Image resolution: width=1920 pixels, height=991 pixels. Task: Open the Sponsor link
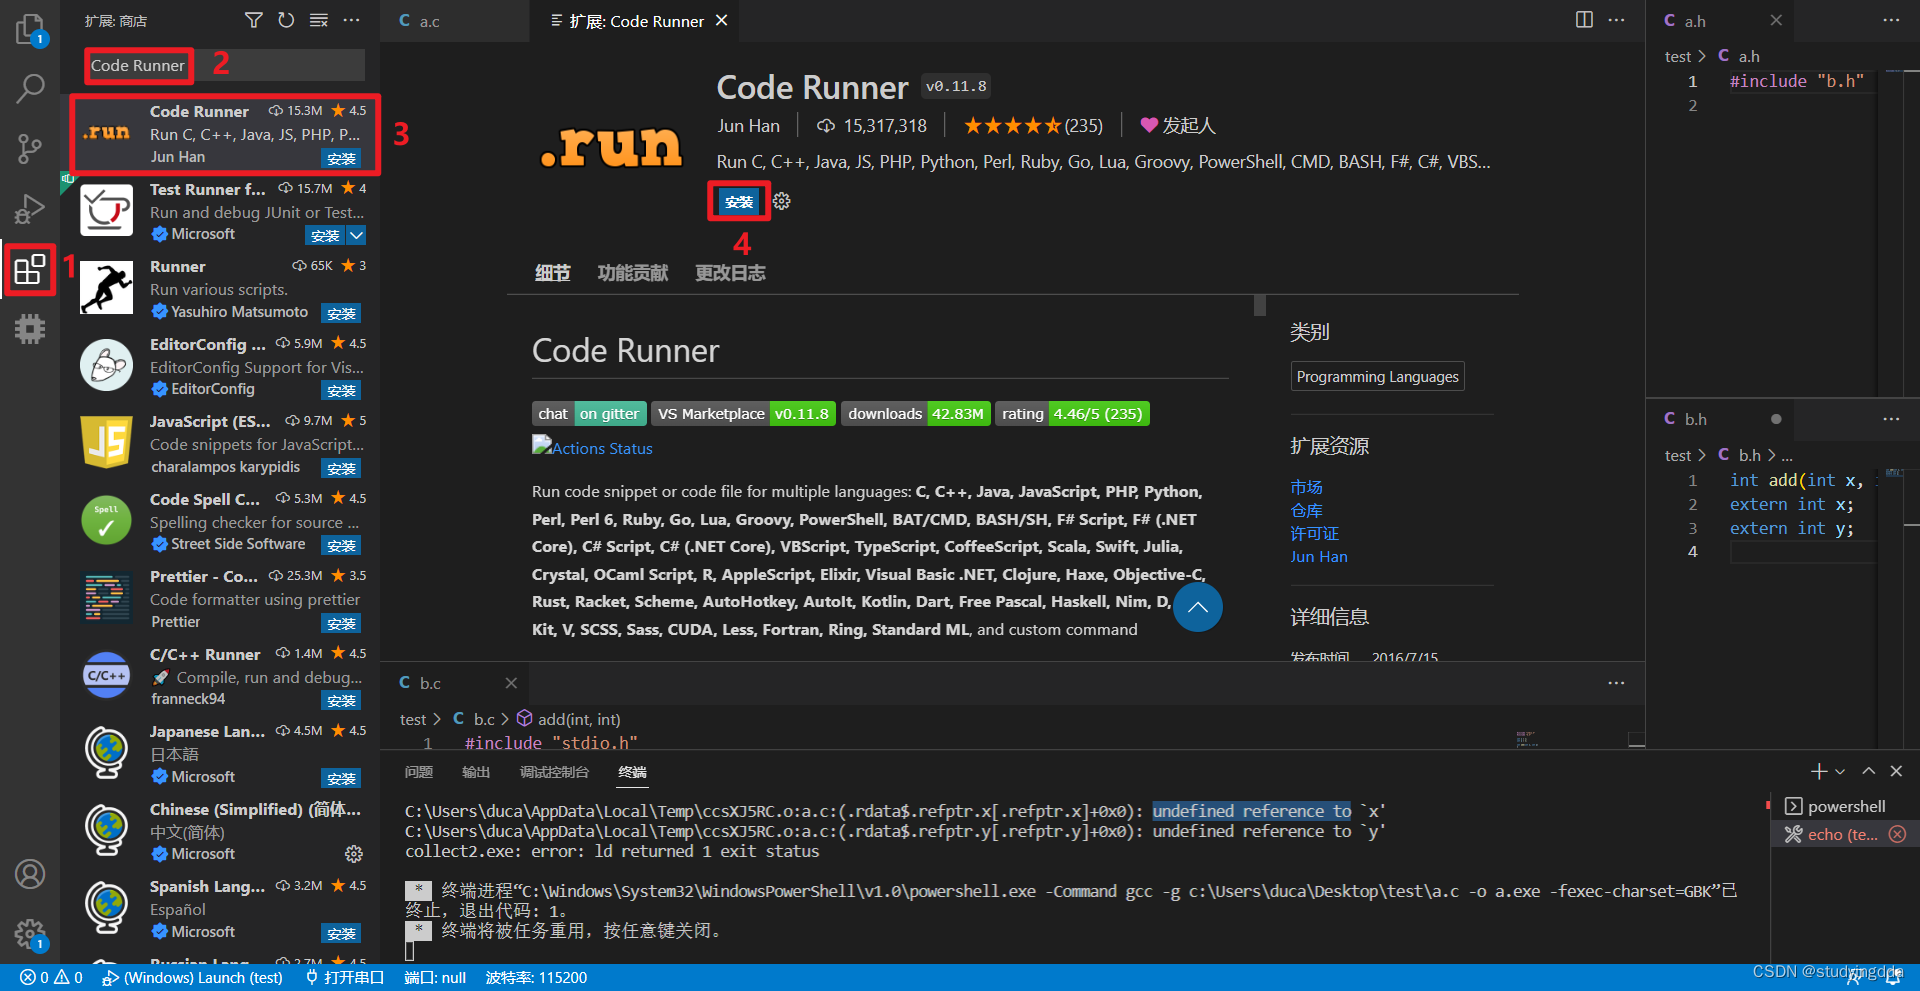point(1178,125)
